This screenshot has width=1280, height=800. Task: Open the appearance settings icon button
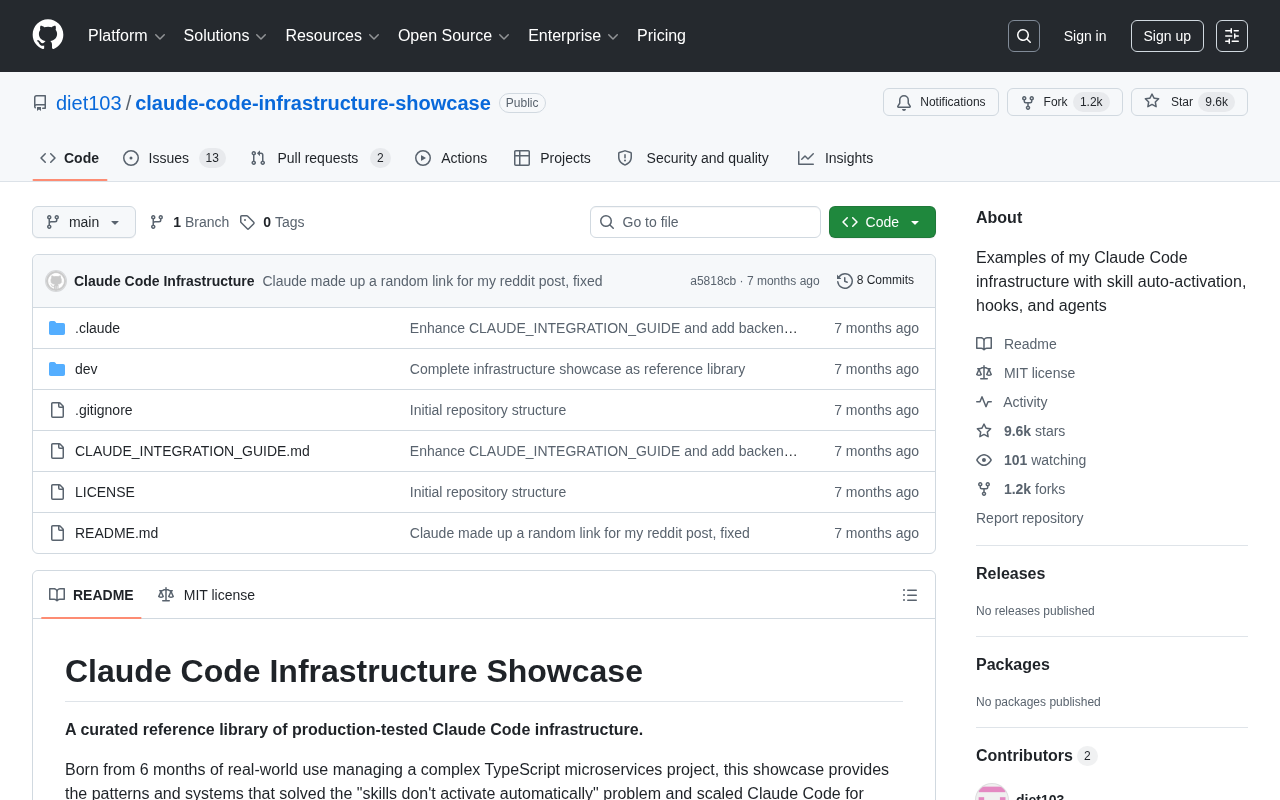tap(1232, 36)
